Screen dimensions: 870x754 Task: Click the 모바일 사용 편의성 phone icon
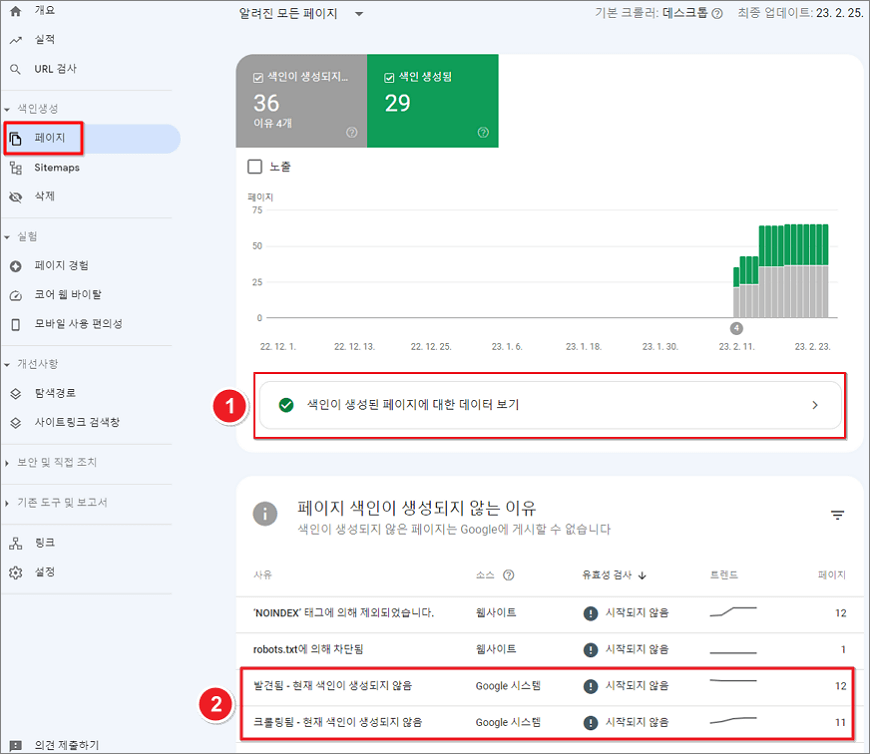coord(16,324)
